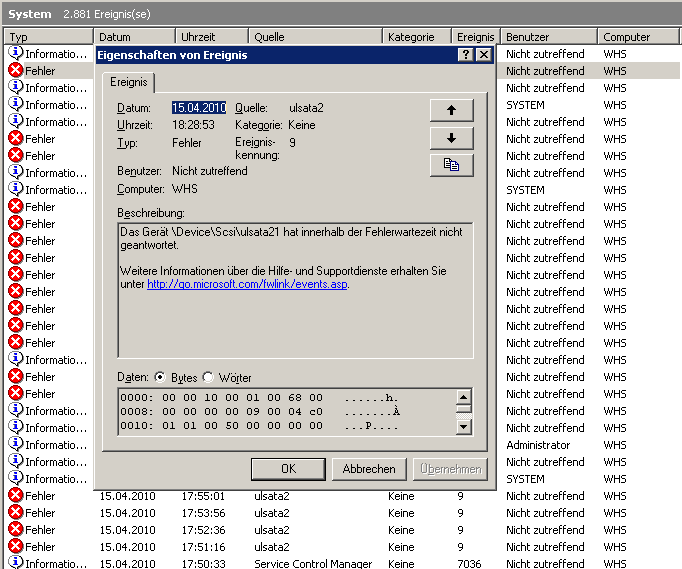682x569 pixels.
Task: Select the 17:53:56 time cell
Action: click(x=203, y=513)
